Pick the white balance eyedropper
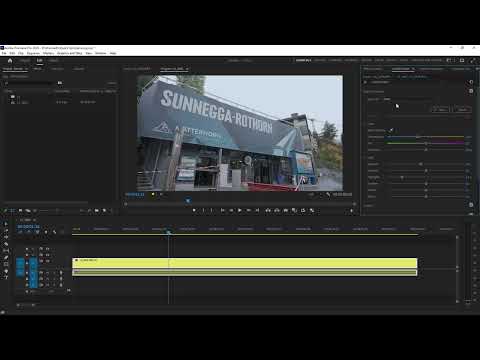Image resolution: width=480 pixels, height=360 pixels. 391,130
